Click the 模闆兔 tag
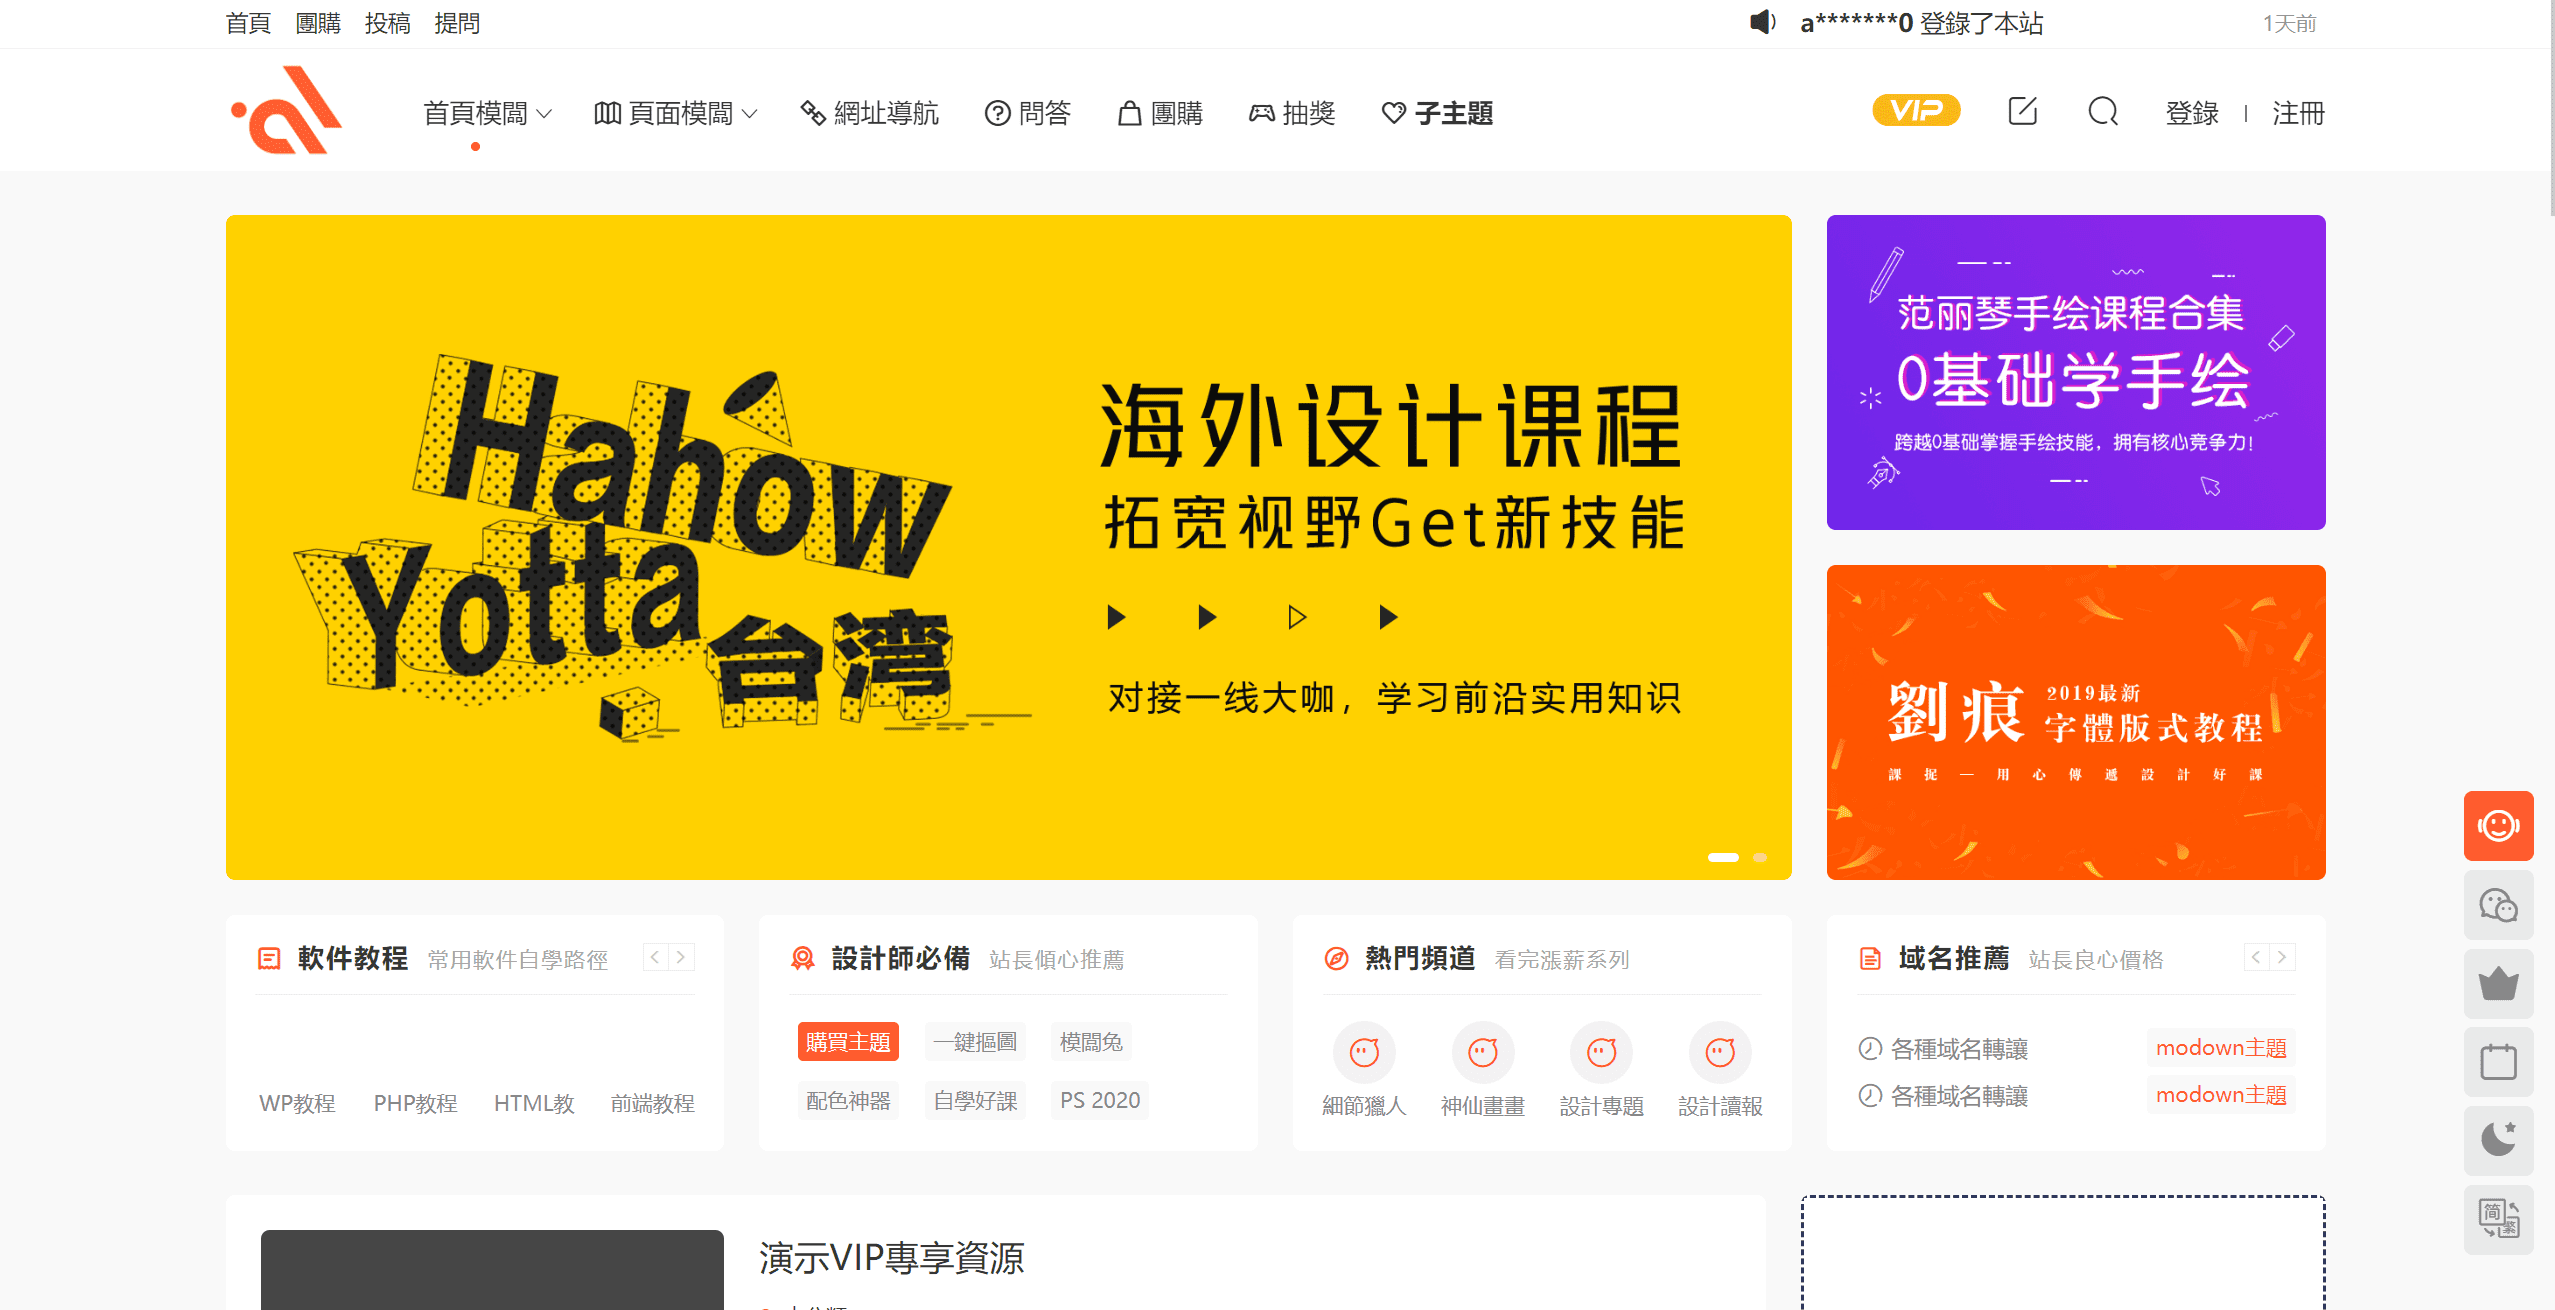The width and height of the screenshot is (2555, 1310). tap(1091, 1041)
